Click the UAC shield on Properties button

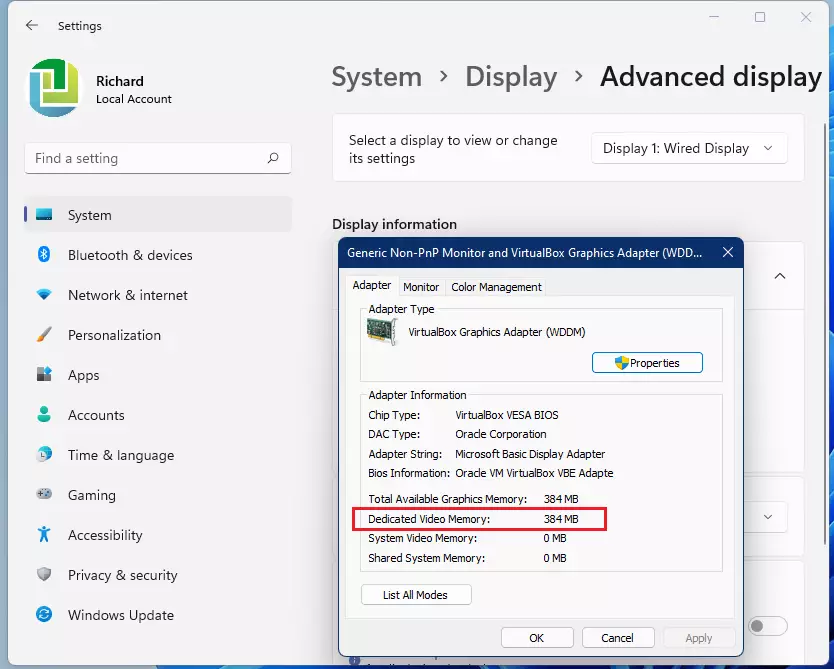pos(621,363)
